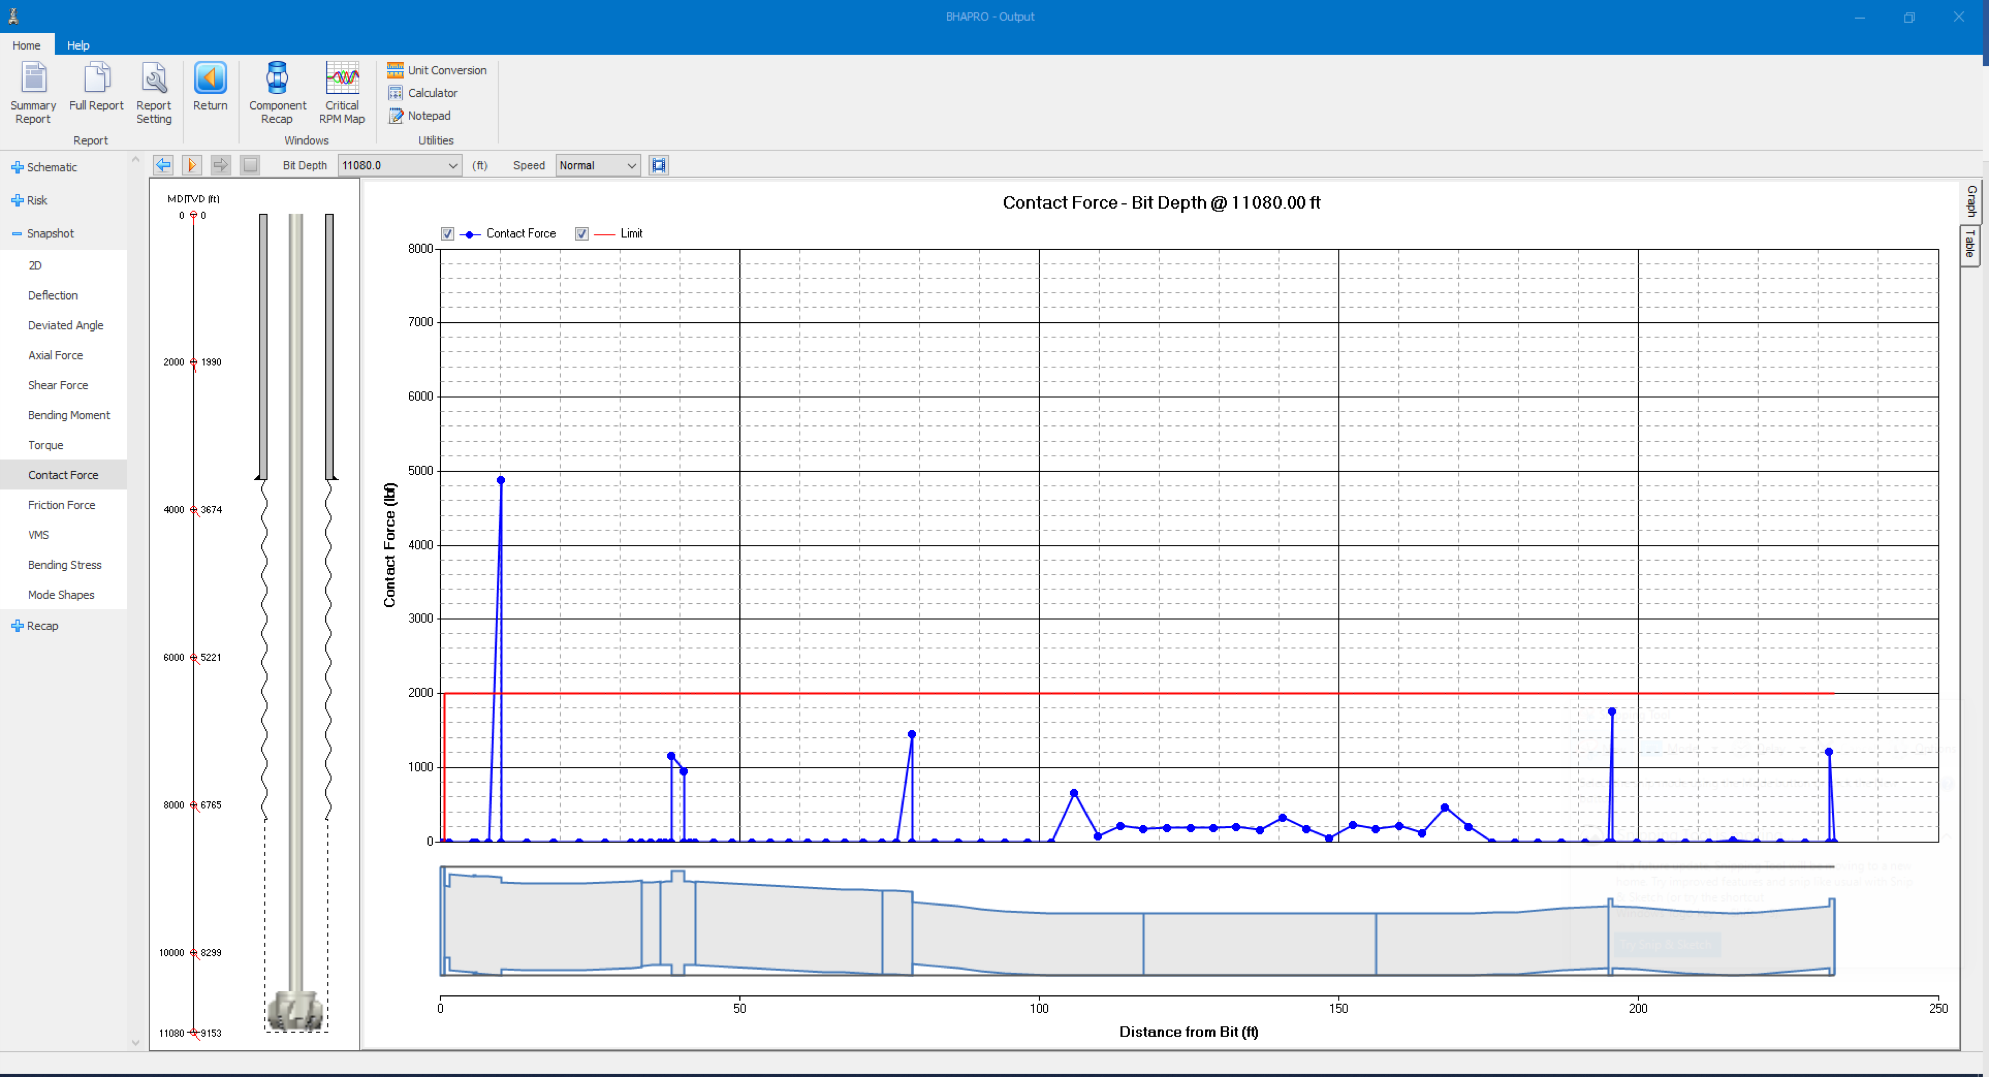Switch to the Table side tab
Screen dimensions: 1989x1077
point(1970,244)
